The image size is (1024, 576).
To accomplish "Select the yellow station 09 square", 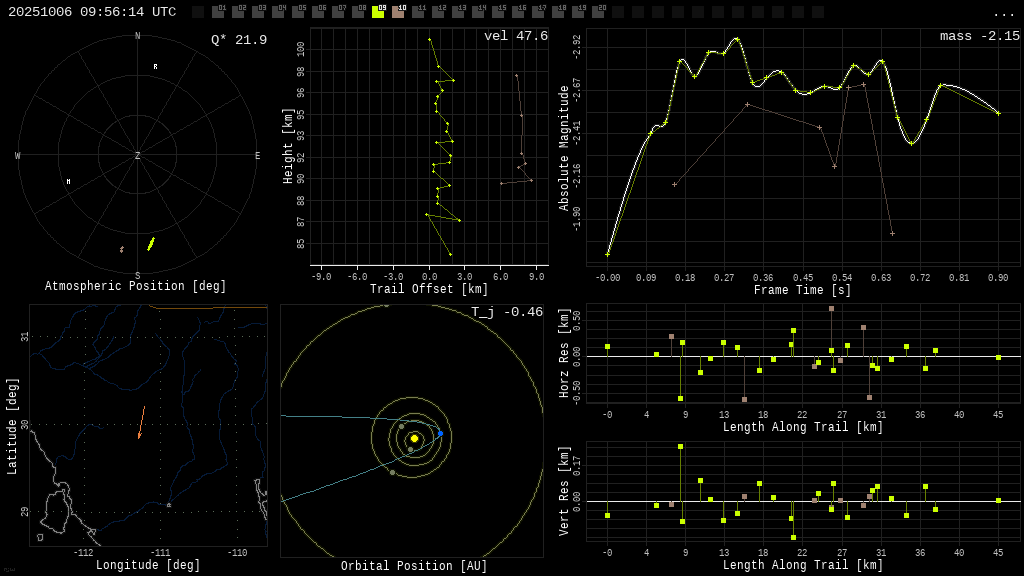I will pyautogui.click(x=378, y=12).
